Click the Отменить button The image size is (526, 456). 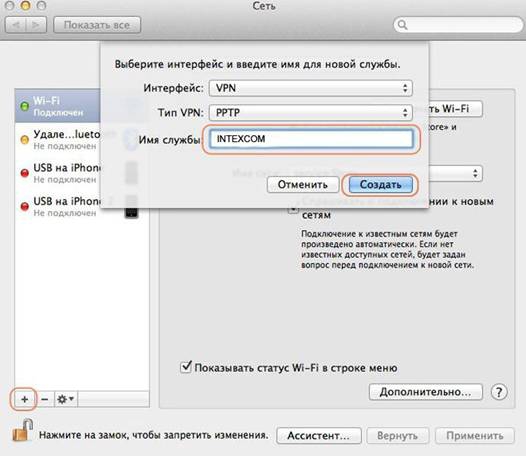[x=303, y=185]
